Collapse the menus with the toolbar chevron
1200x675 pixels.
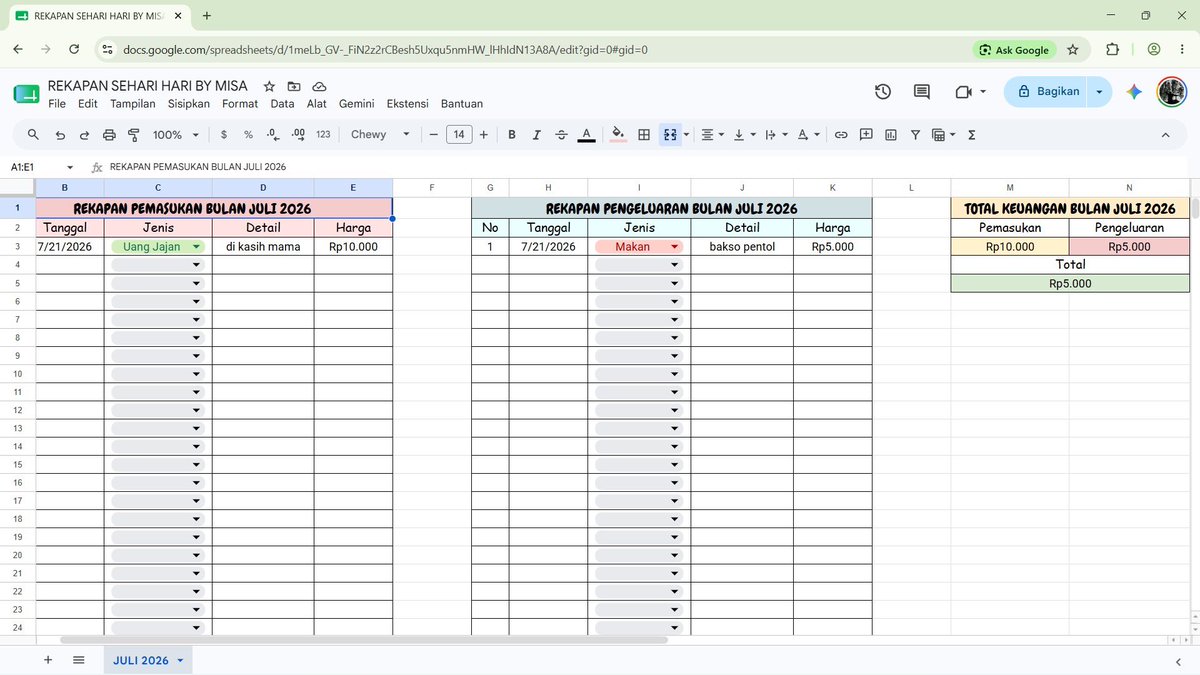coord(1165,135)
